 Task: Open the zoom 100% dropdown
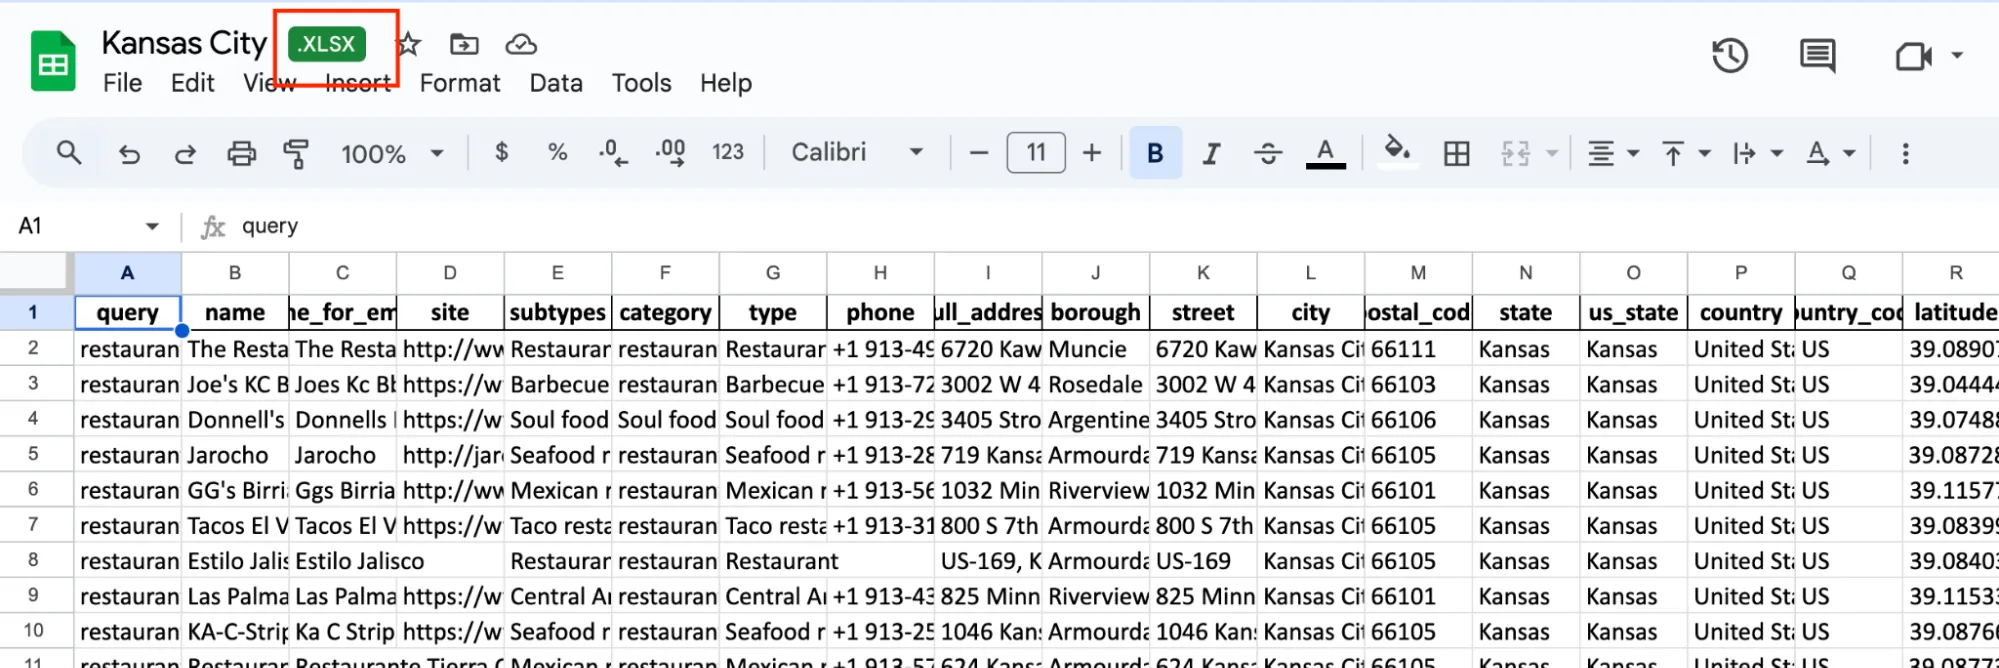(392, 154)
